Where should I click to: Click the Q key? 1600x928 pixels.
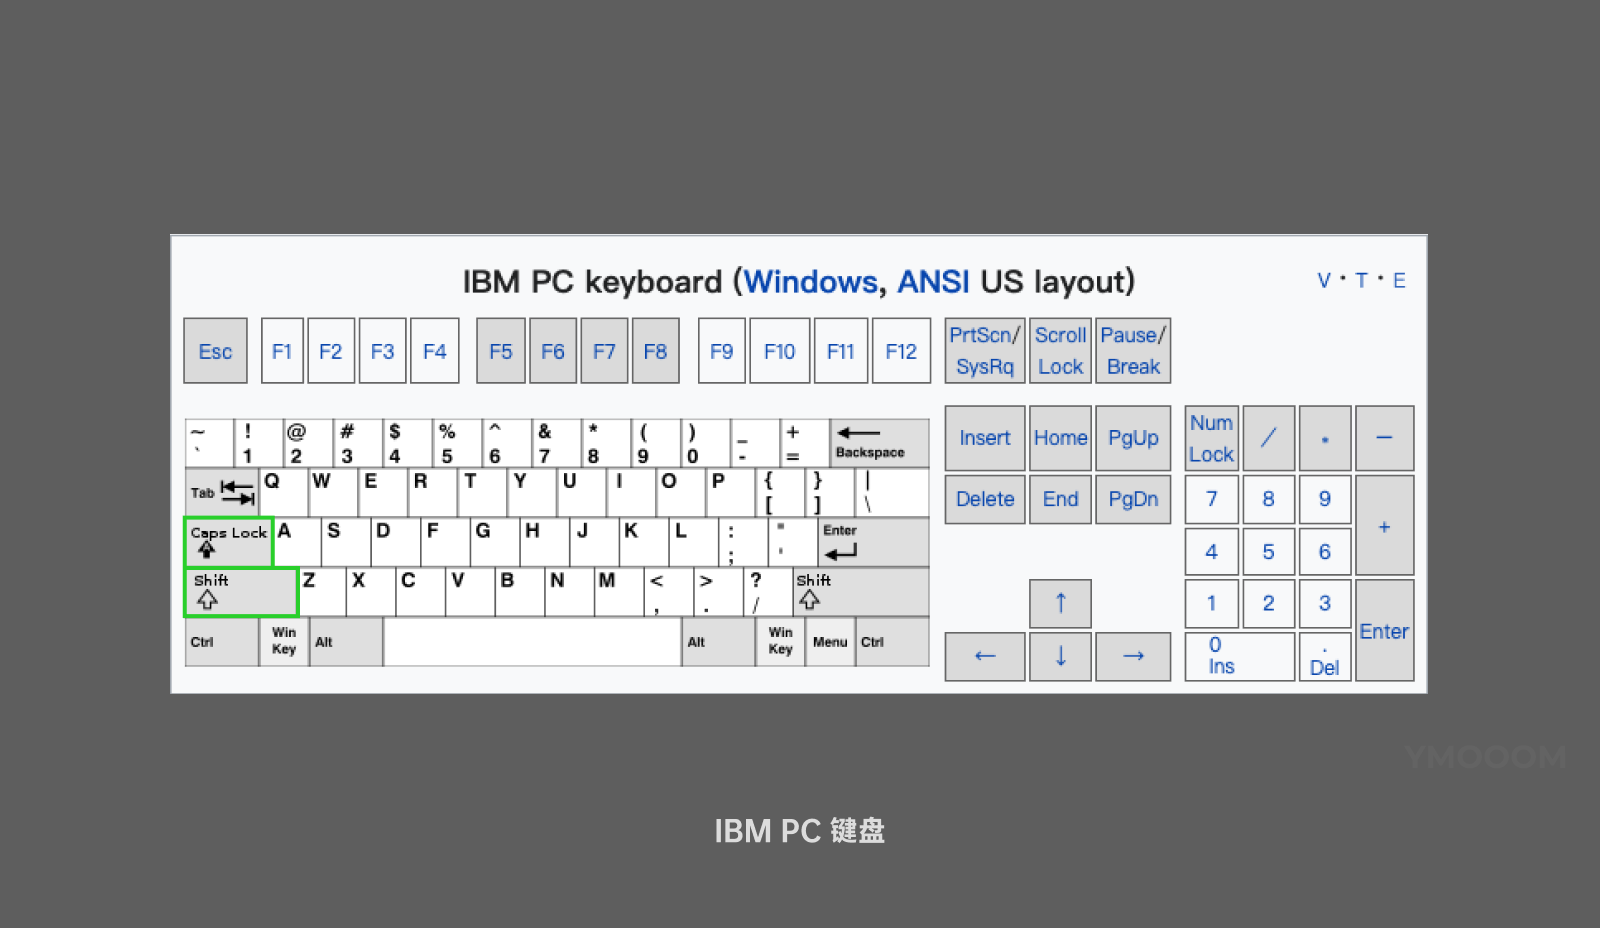tap(284, 492)
